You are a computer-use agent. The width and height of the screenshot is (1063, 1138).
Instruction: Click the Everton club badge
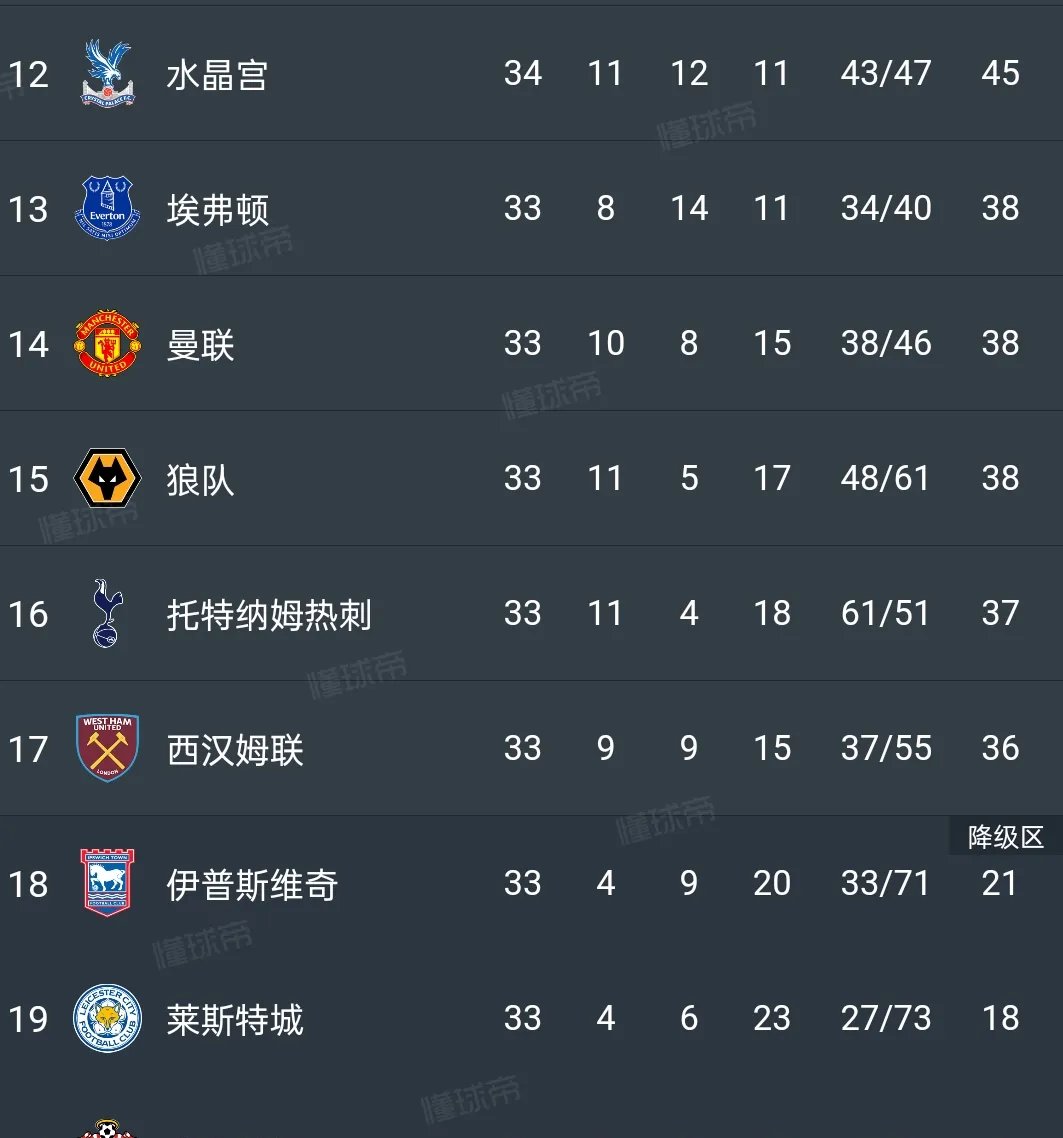pyautogui.click(x=105, y=209)
